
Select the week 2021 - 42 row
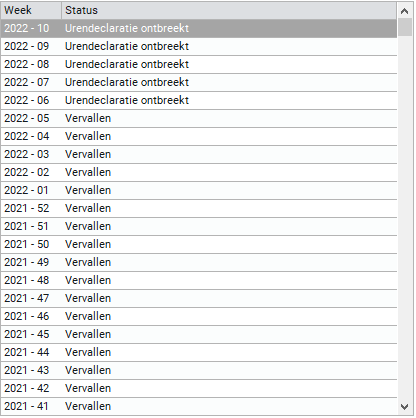click(199, 388)
